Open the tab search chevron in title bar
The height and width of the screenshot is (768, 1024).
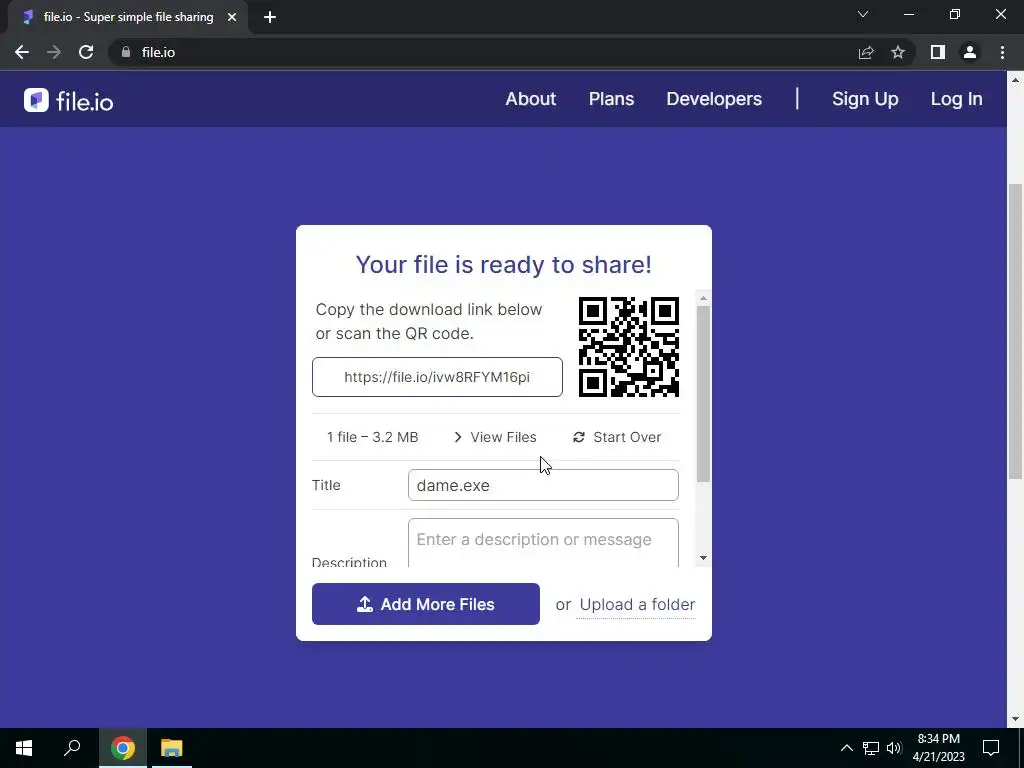click(863, 14)
